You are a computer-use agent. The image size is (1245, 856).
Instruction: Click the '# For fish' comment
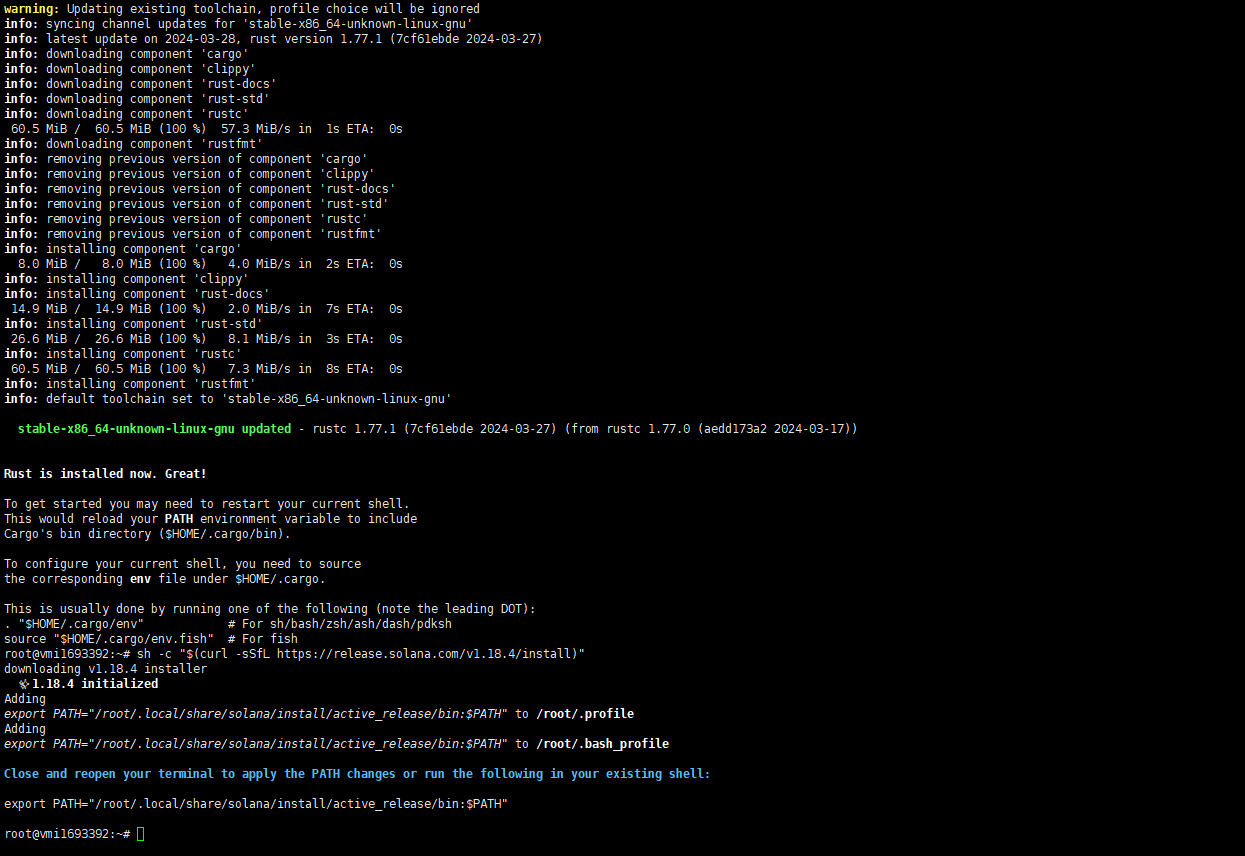pos(263,639)
